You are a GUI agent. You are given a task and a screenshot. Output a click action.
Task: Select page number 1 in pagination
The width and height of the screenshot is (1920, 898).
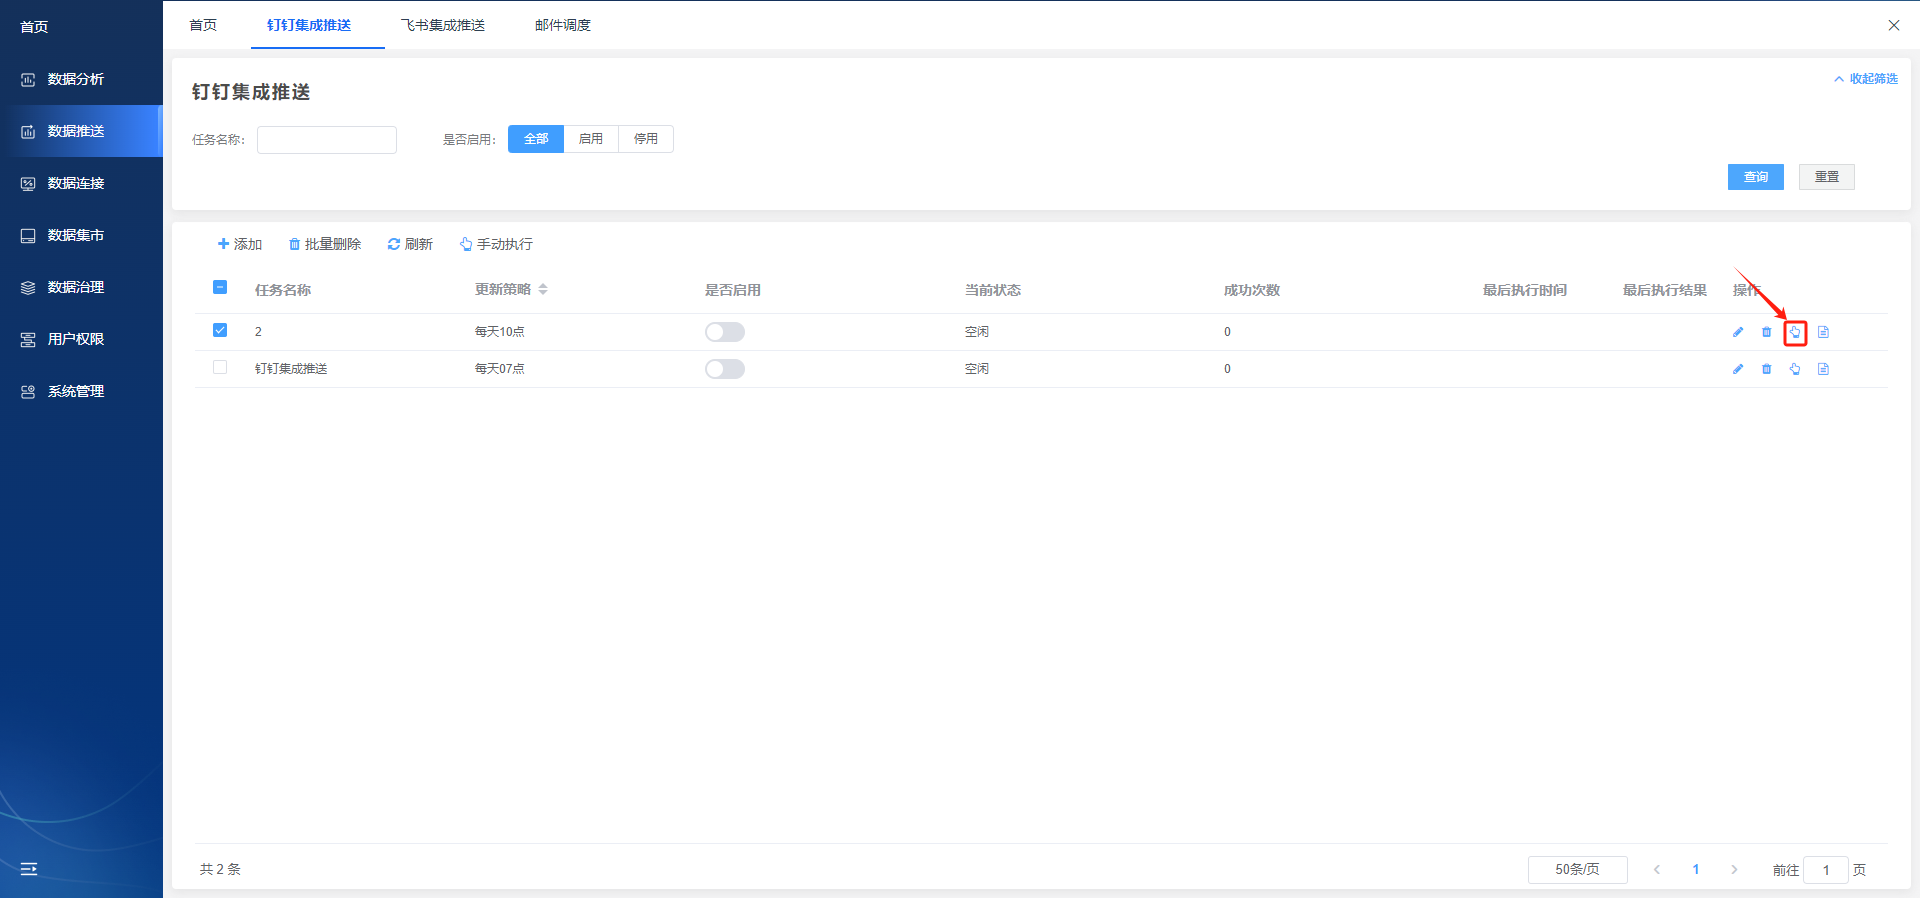1696,870
